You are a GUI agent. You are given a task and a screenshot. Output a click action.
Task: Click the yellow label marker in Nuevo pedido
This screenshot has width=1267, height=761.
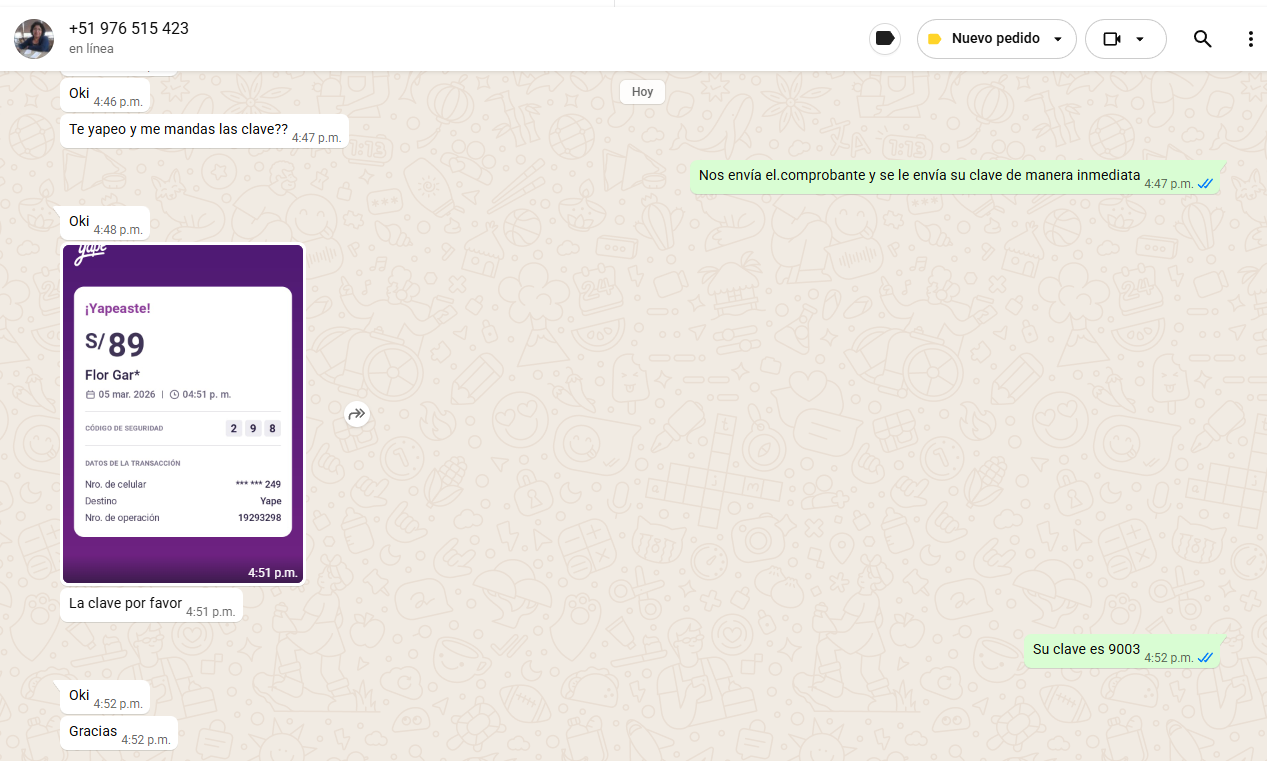935,39
